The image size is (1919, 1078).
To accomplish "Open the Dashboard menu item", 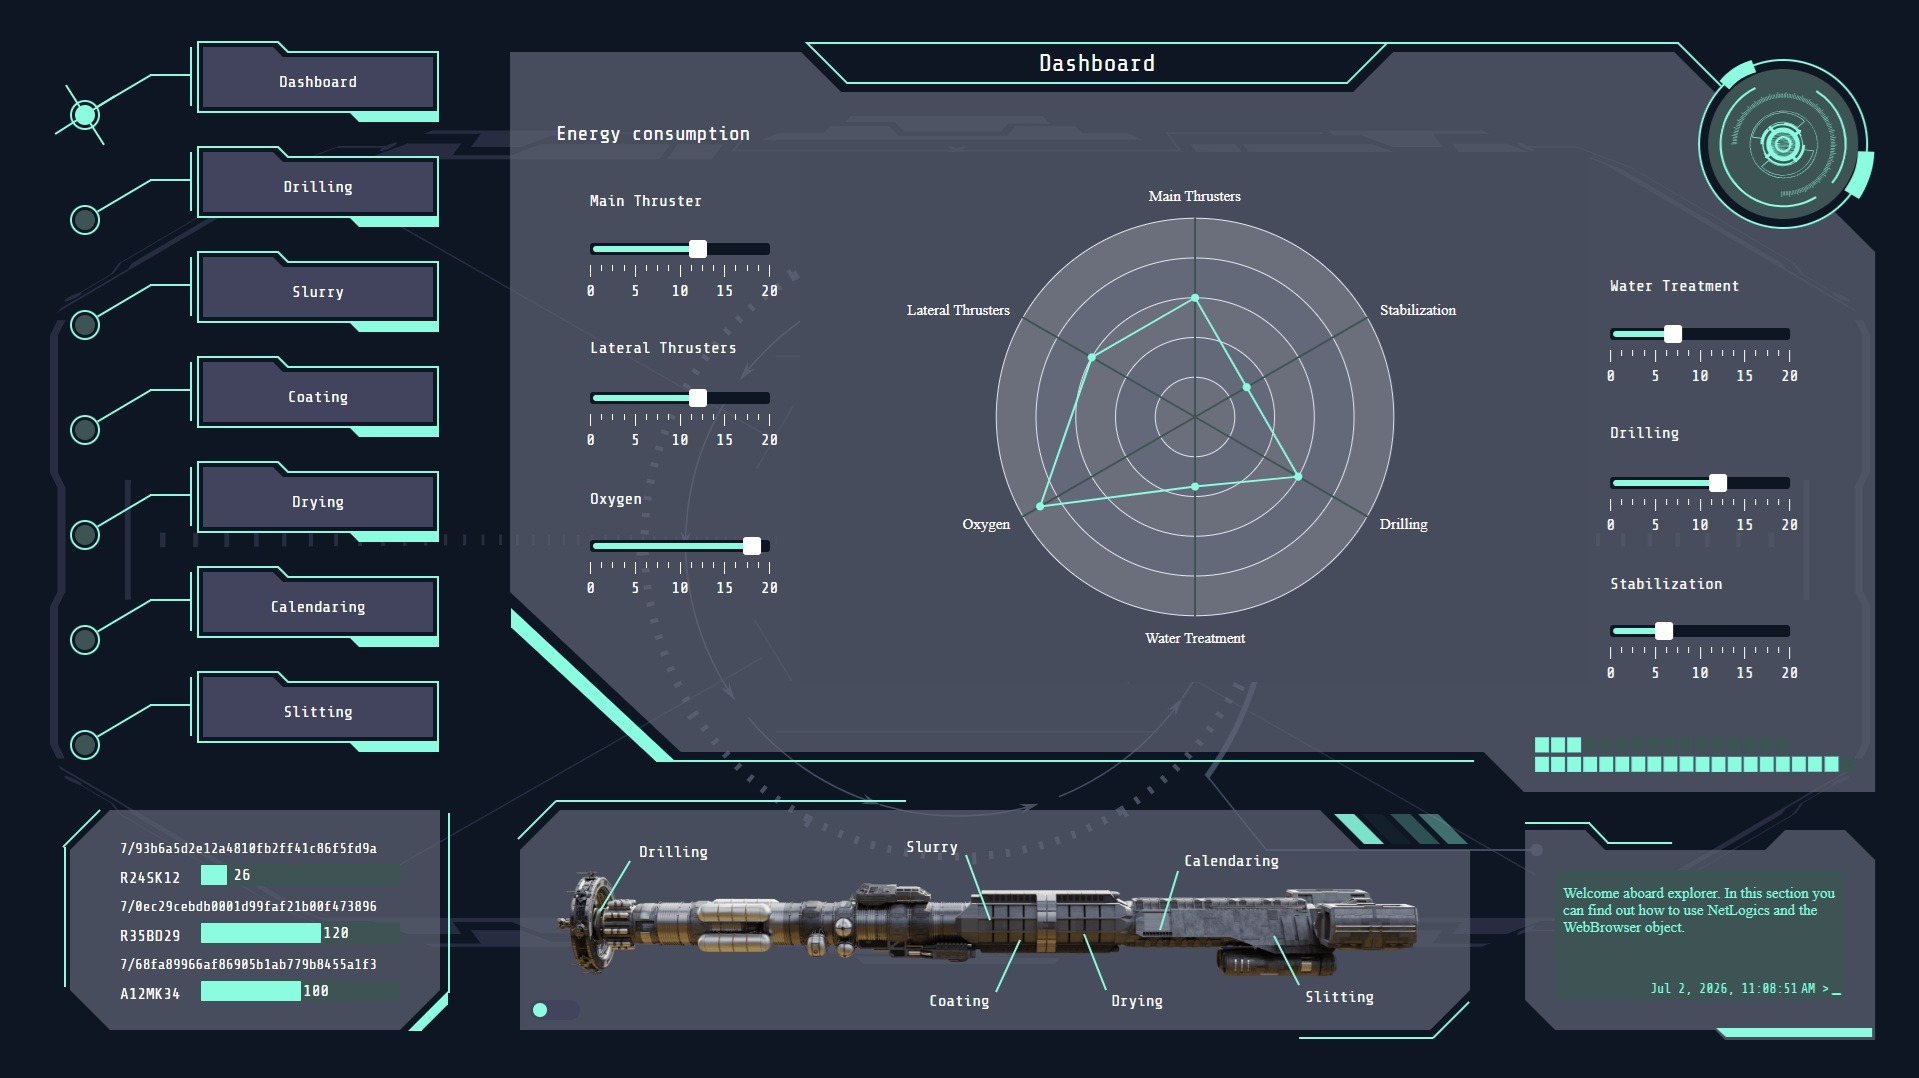I will click(x=318, y=82).
